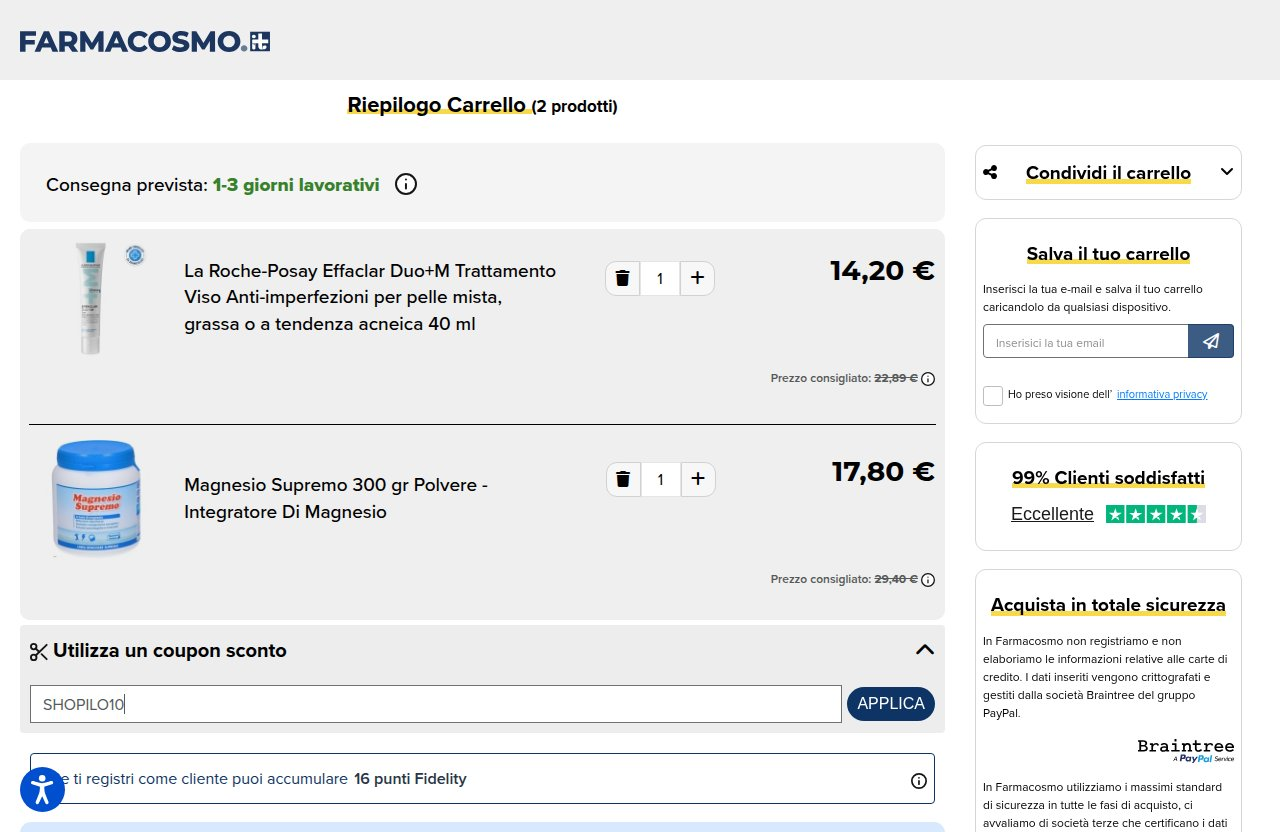Click the badge icon beside La Roche-Posay image
This screenshot has width=1280, height=832.
tap(135, 256)
